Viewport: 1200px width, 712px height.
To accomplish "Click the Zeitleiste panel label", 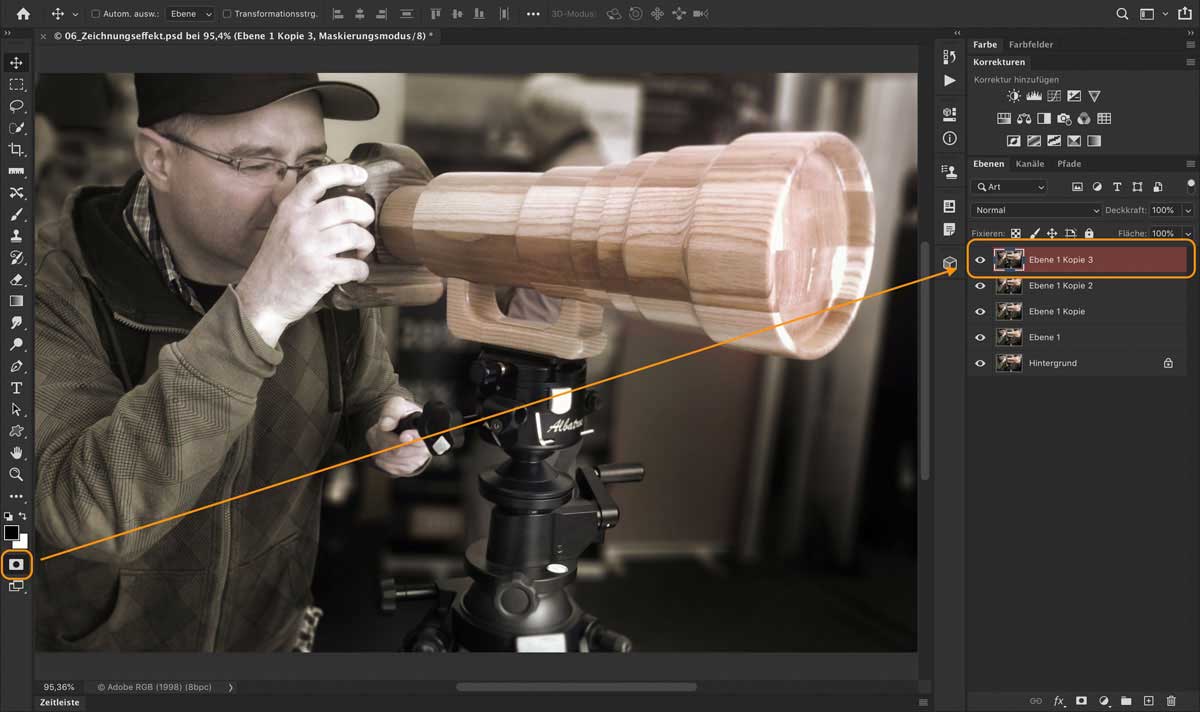I will click(x=60, y=703).
